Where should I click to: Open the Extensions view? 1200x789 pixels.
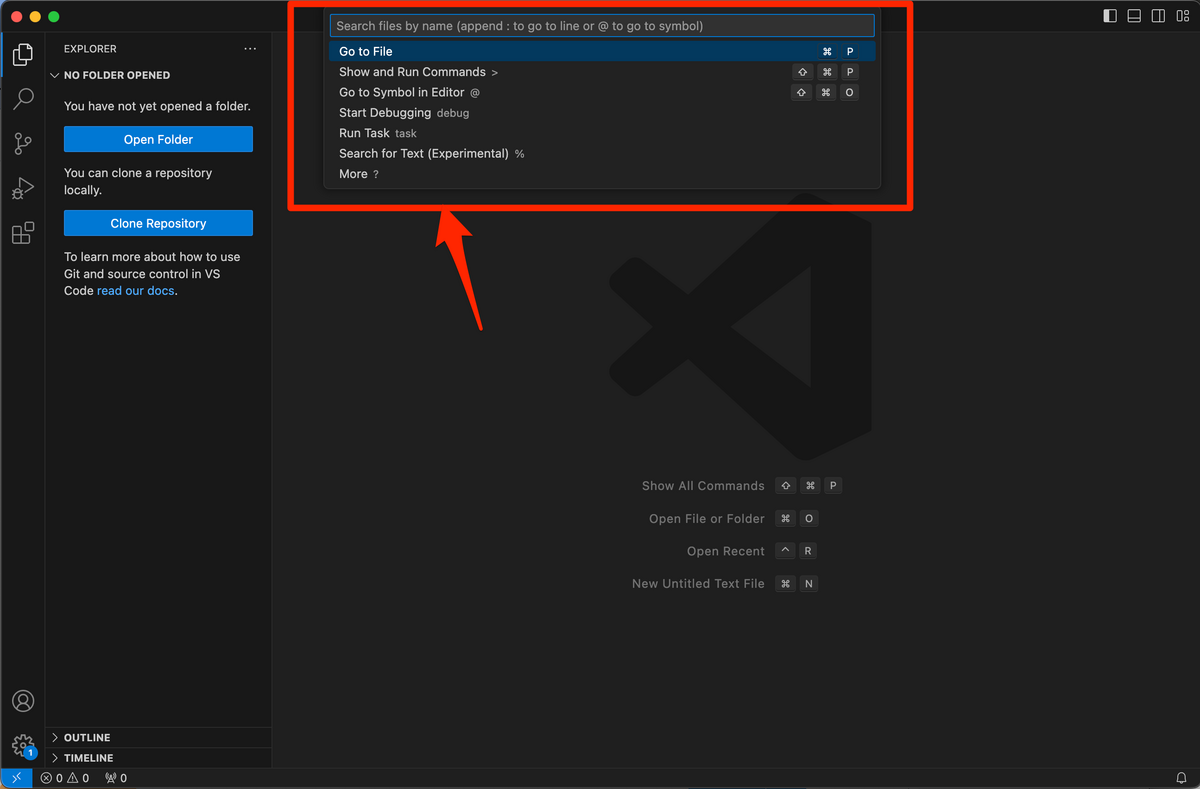tap(22, 234)
